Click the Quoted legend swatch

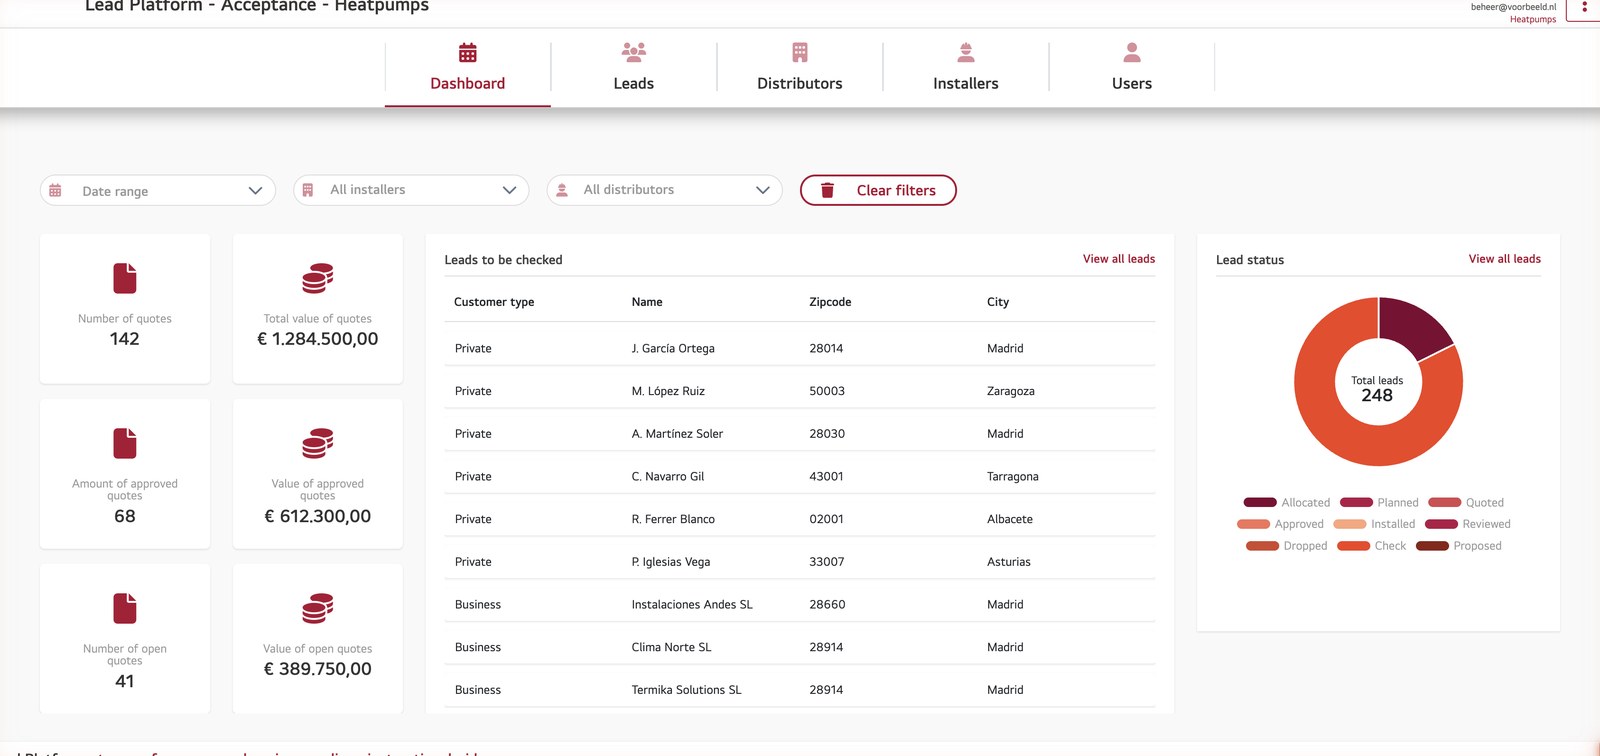click(1445, 502)
